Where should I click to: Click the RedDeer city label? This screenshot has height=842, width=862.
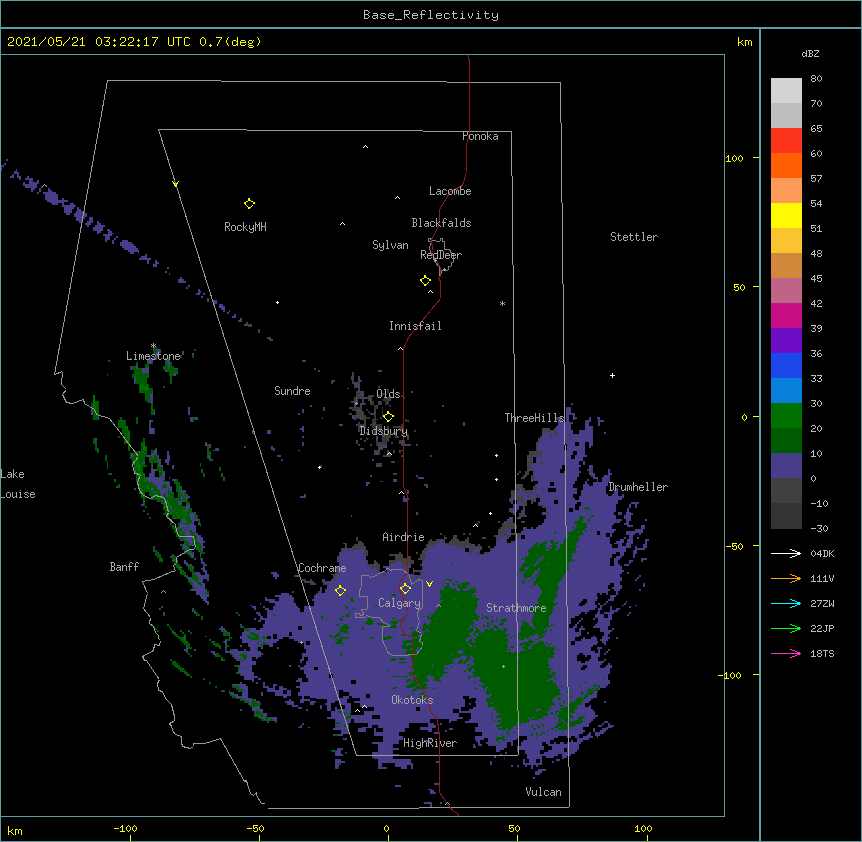tap(441, 255)
